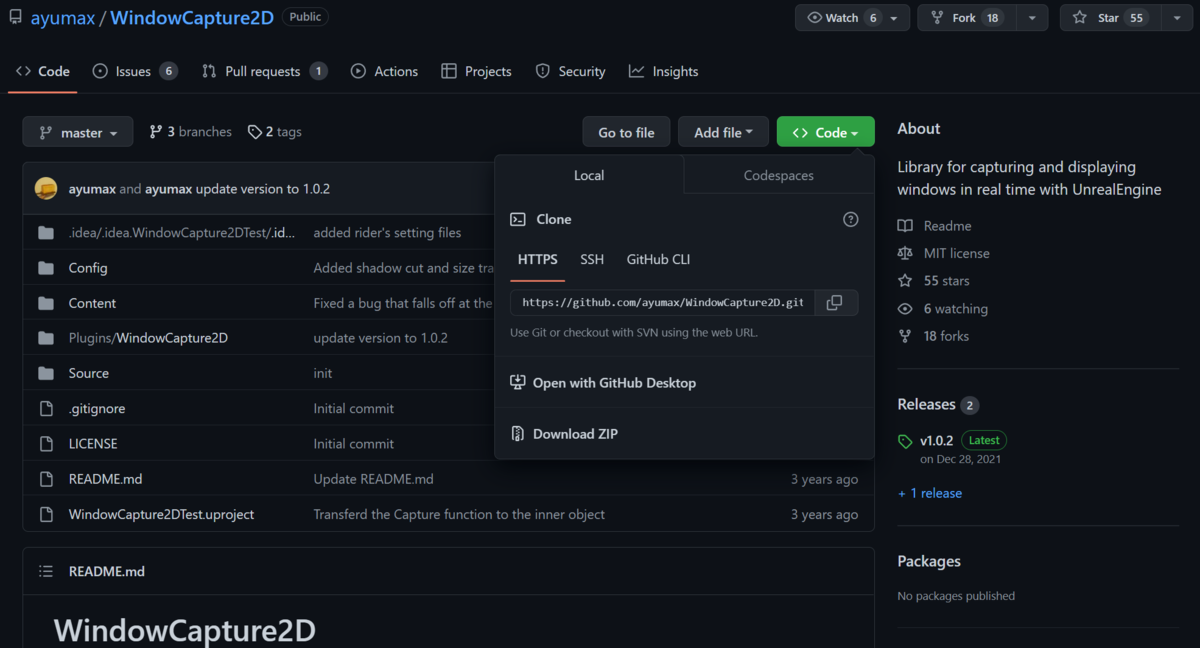Click the v1.0.2 release tag icon

tap(905, 441)
